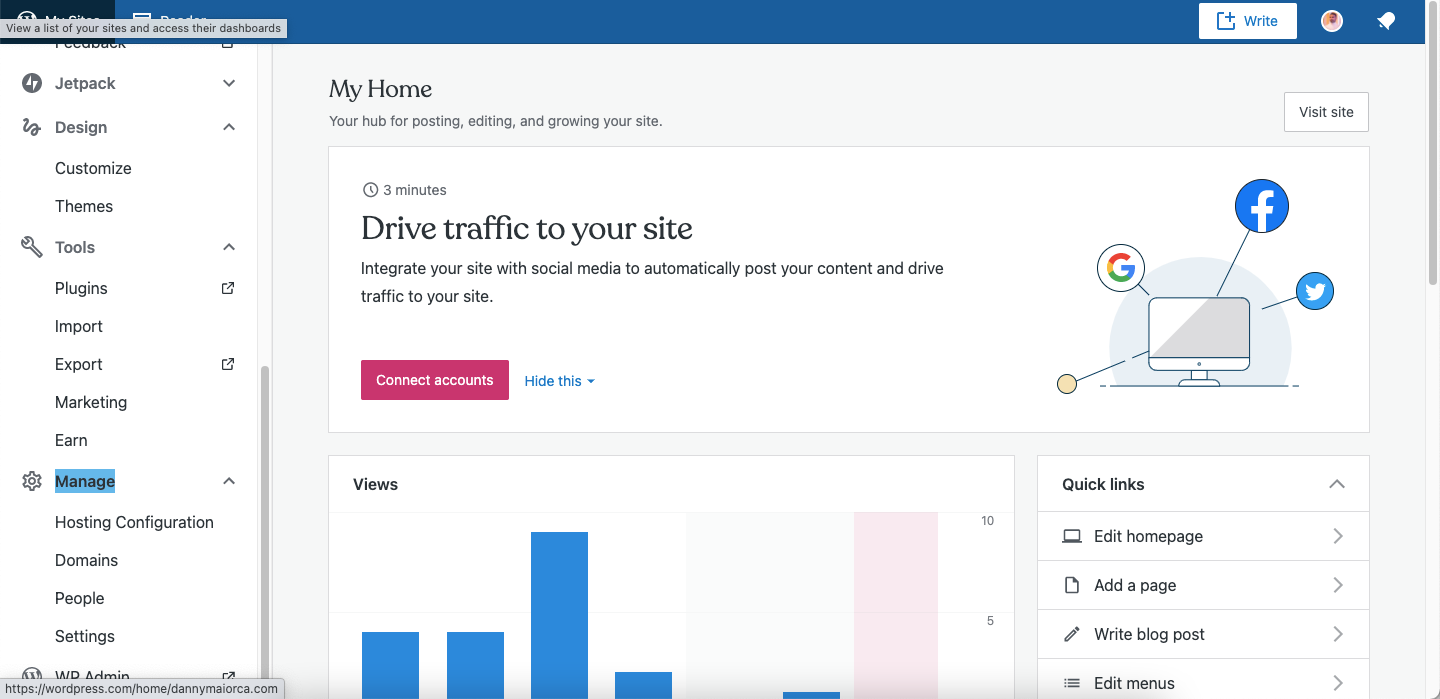Open Marketing under Tools

tap(91, 402)
